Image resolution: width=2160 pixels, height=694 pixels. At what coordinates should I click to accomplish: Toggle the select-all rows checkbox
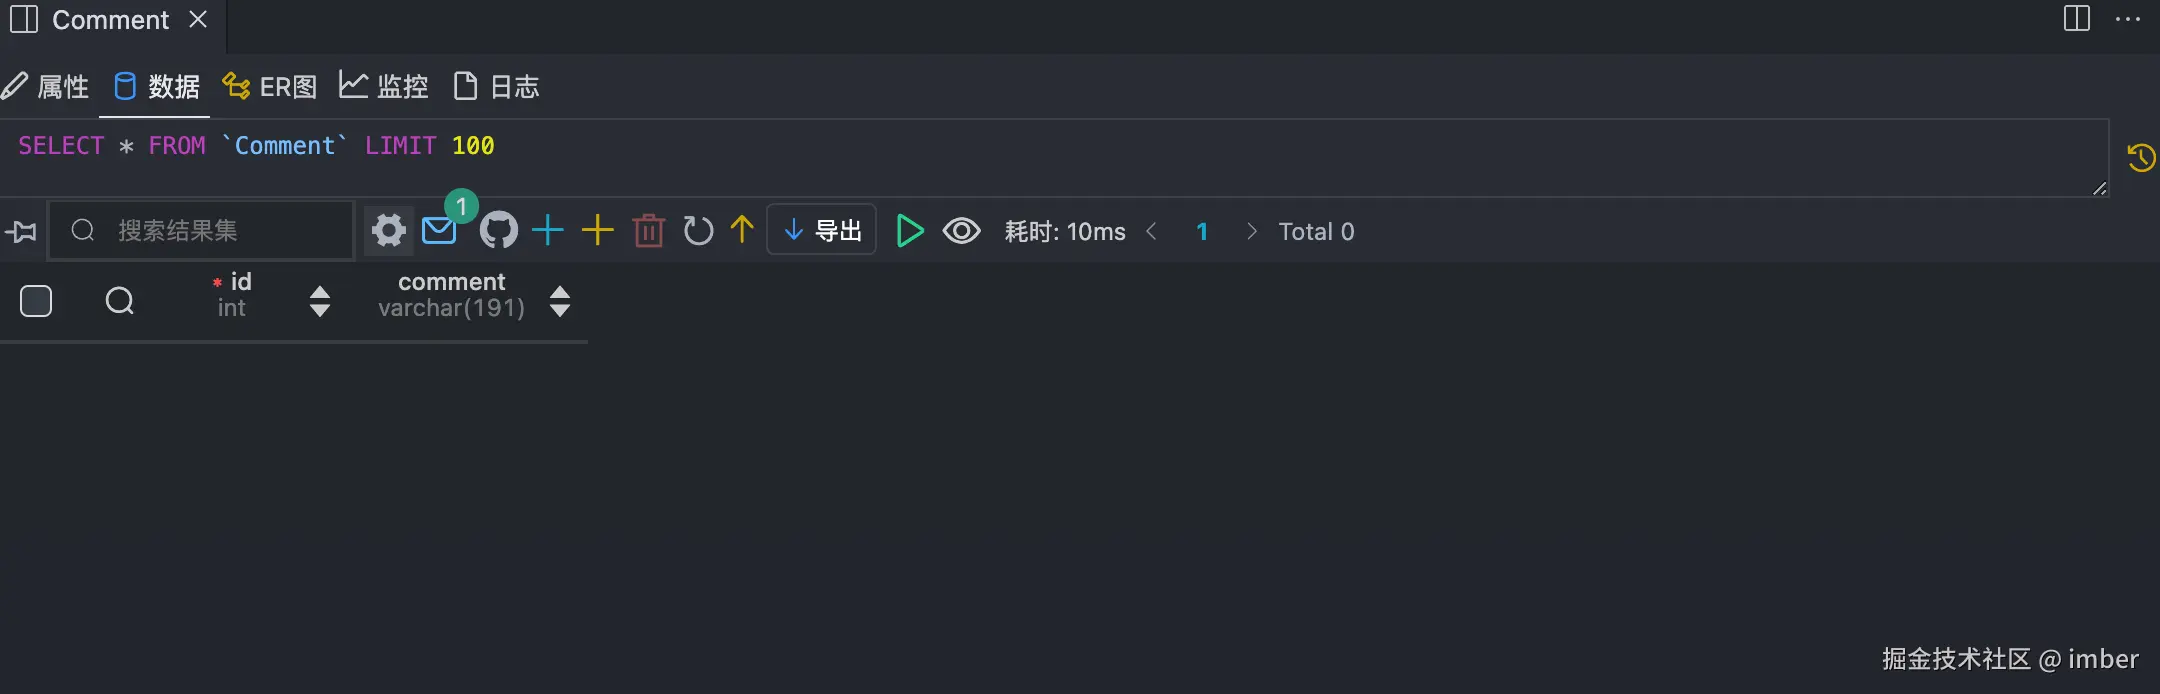tap(36, 301)
